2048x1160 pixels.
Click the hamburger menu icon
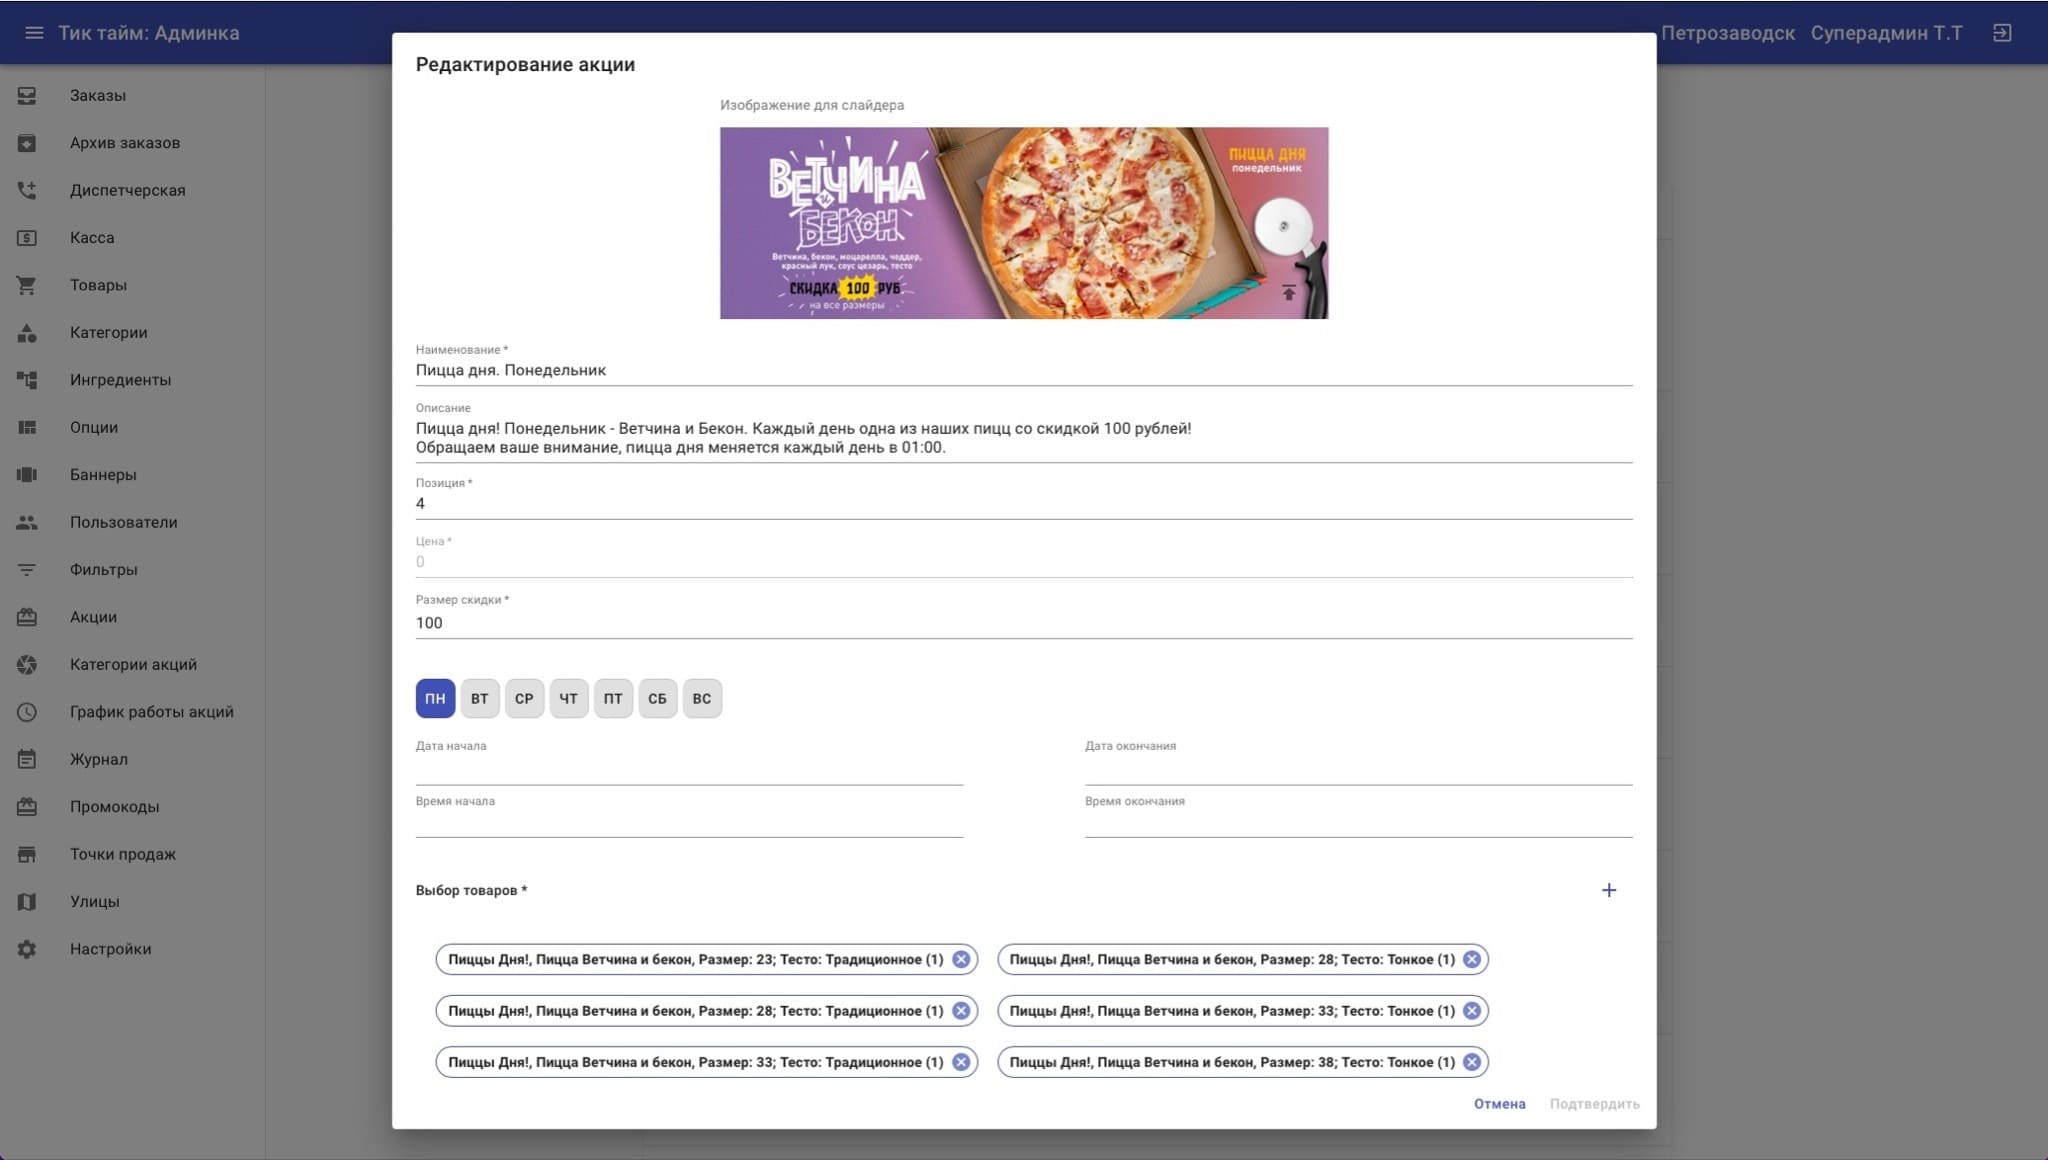pyautogui.click(x=34, y=33)
